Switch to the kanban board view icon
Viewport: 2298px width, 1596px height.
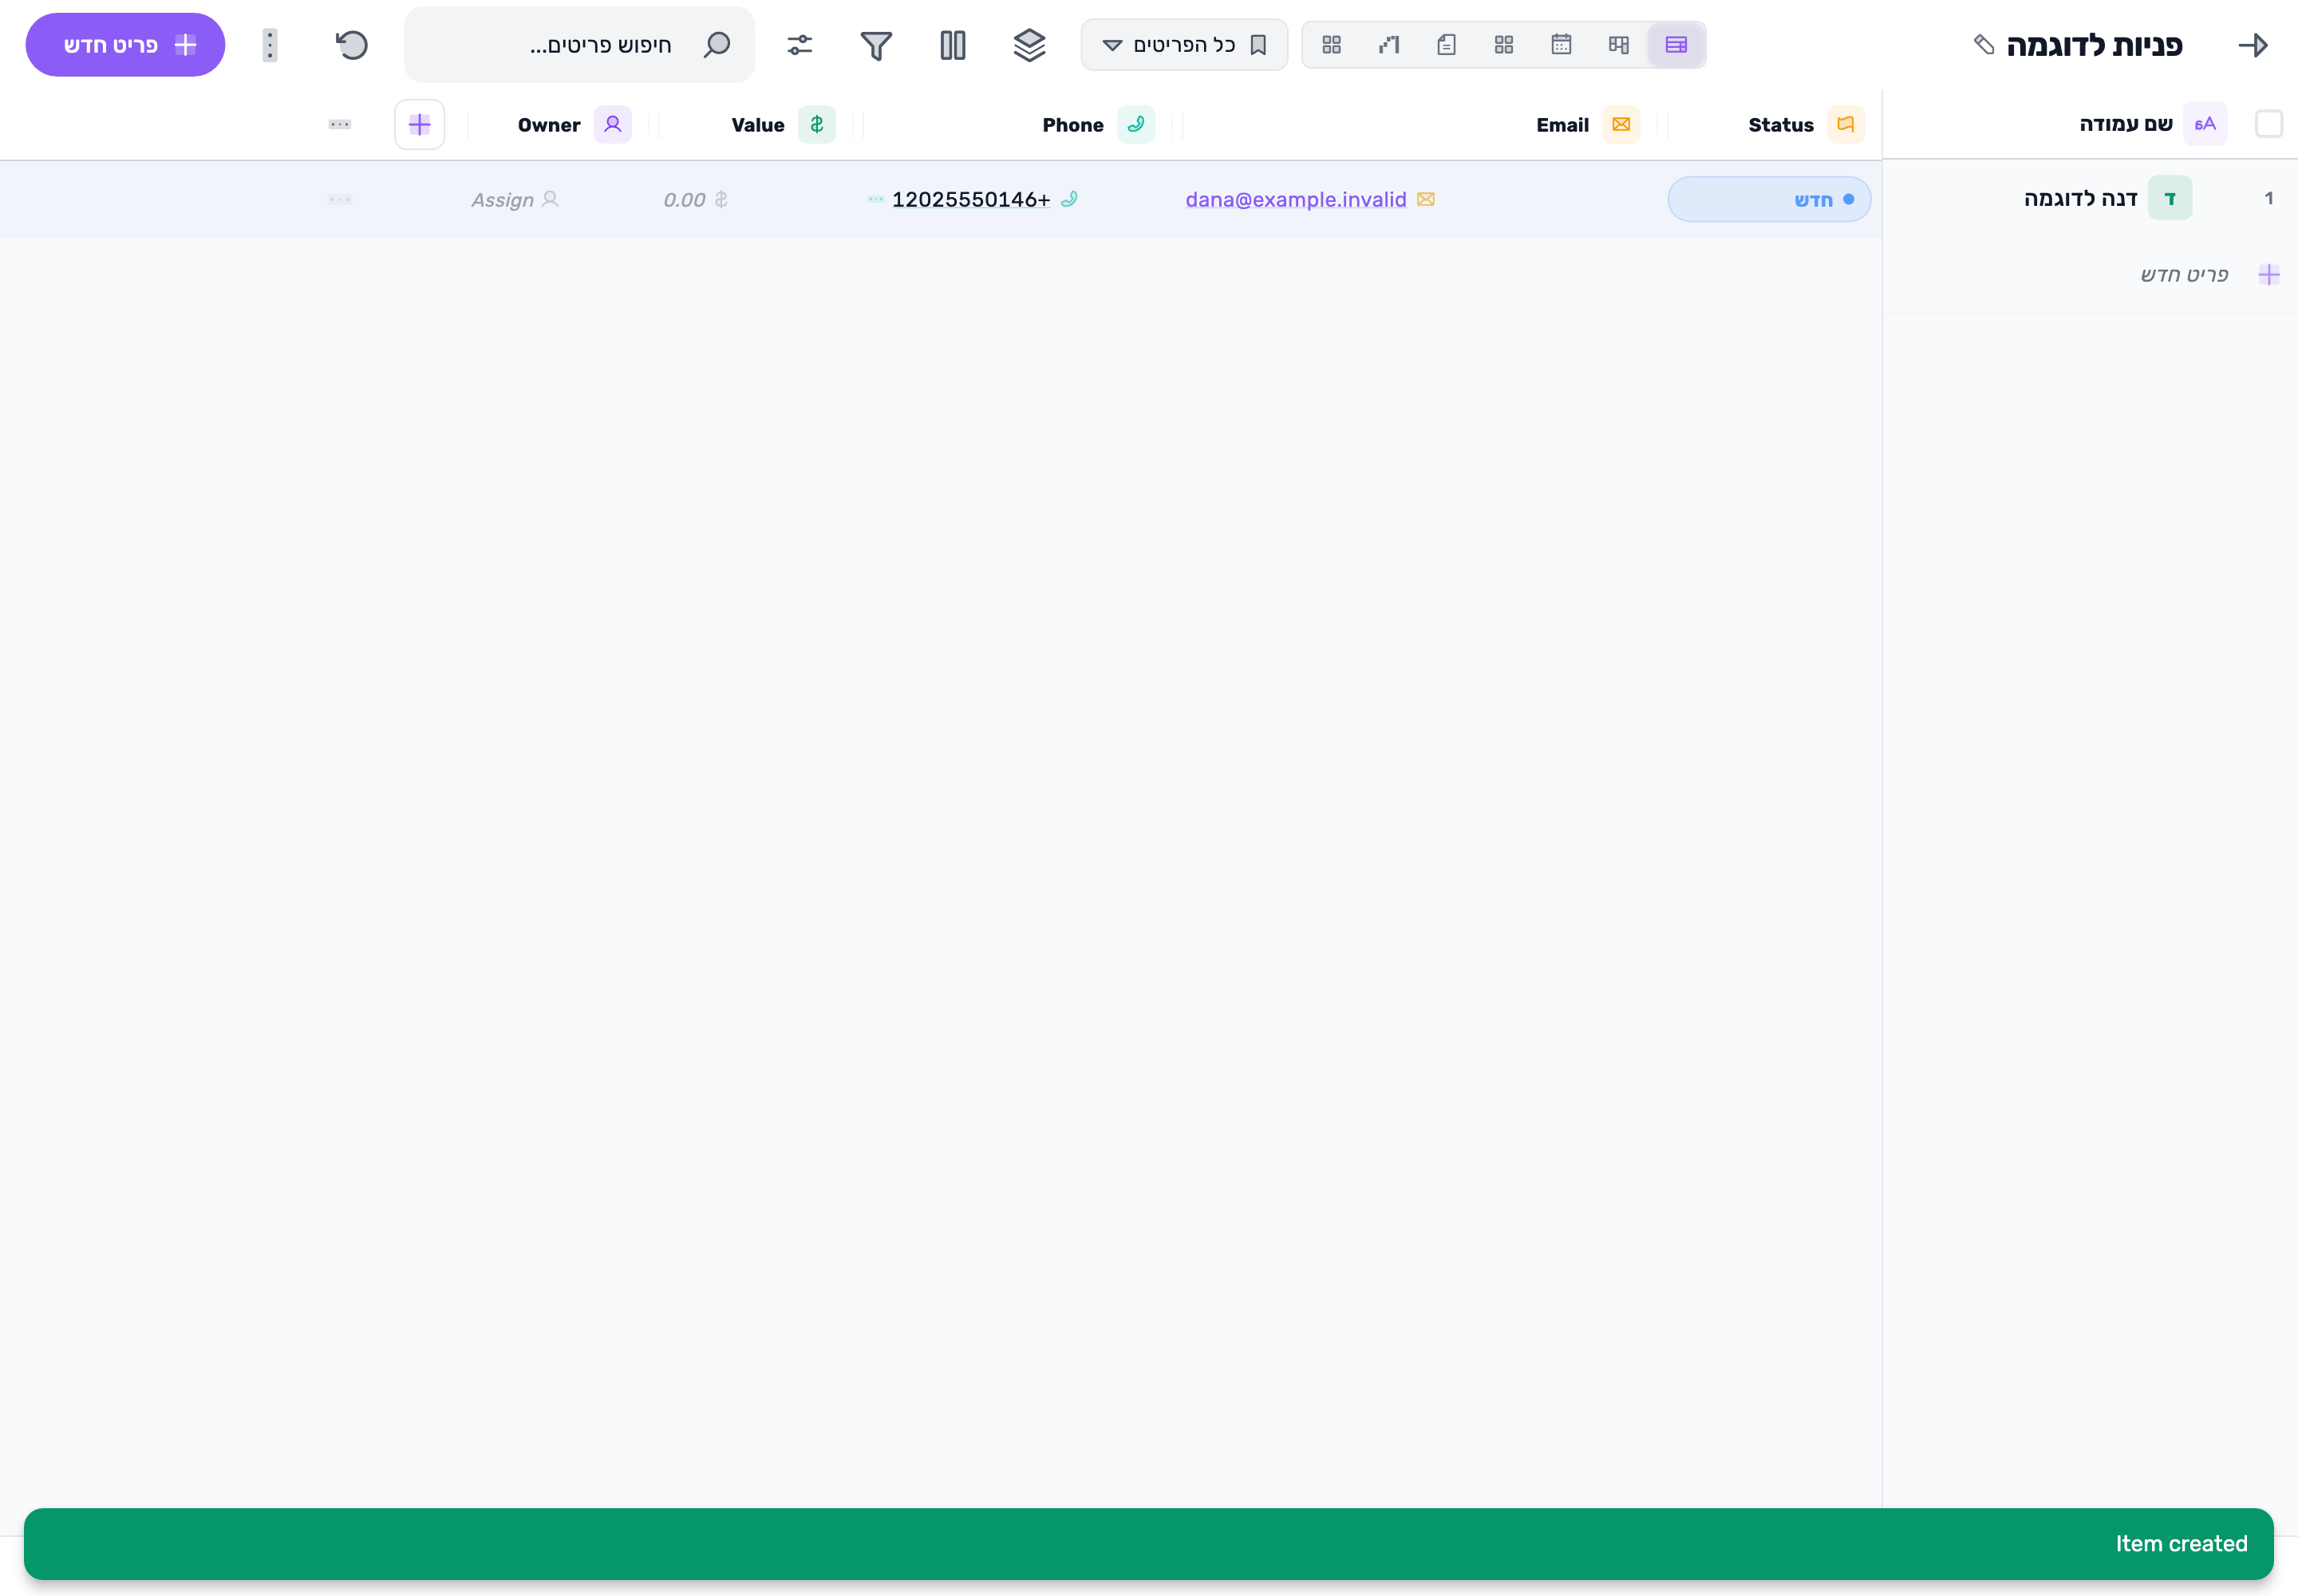pyautogui.click(x=1619, y=45)
